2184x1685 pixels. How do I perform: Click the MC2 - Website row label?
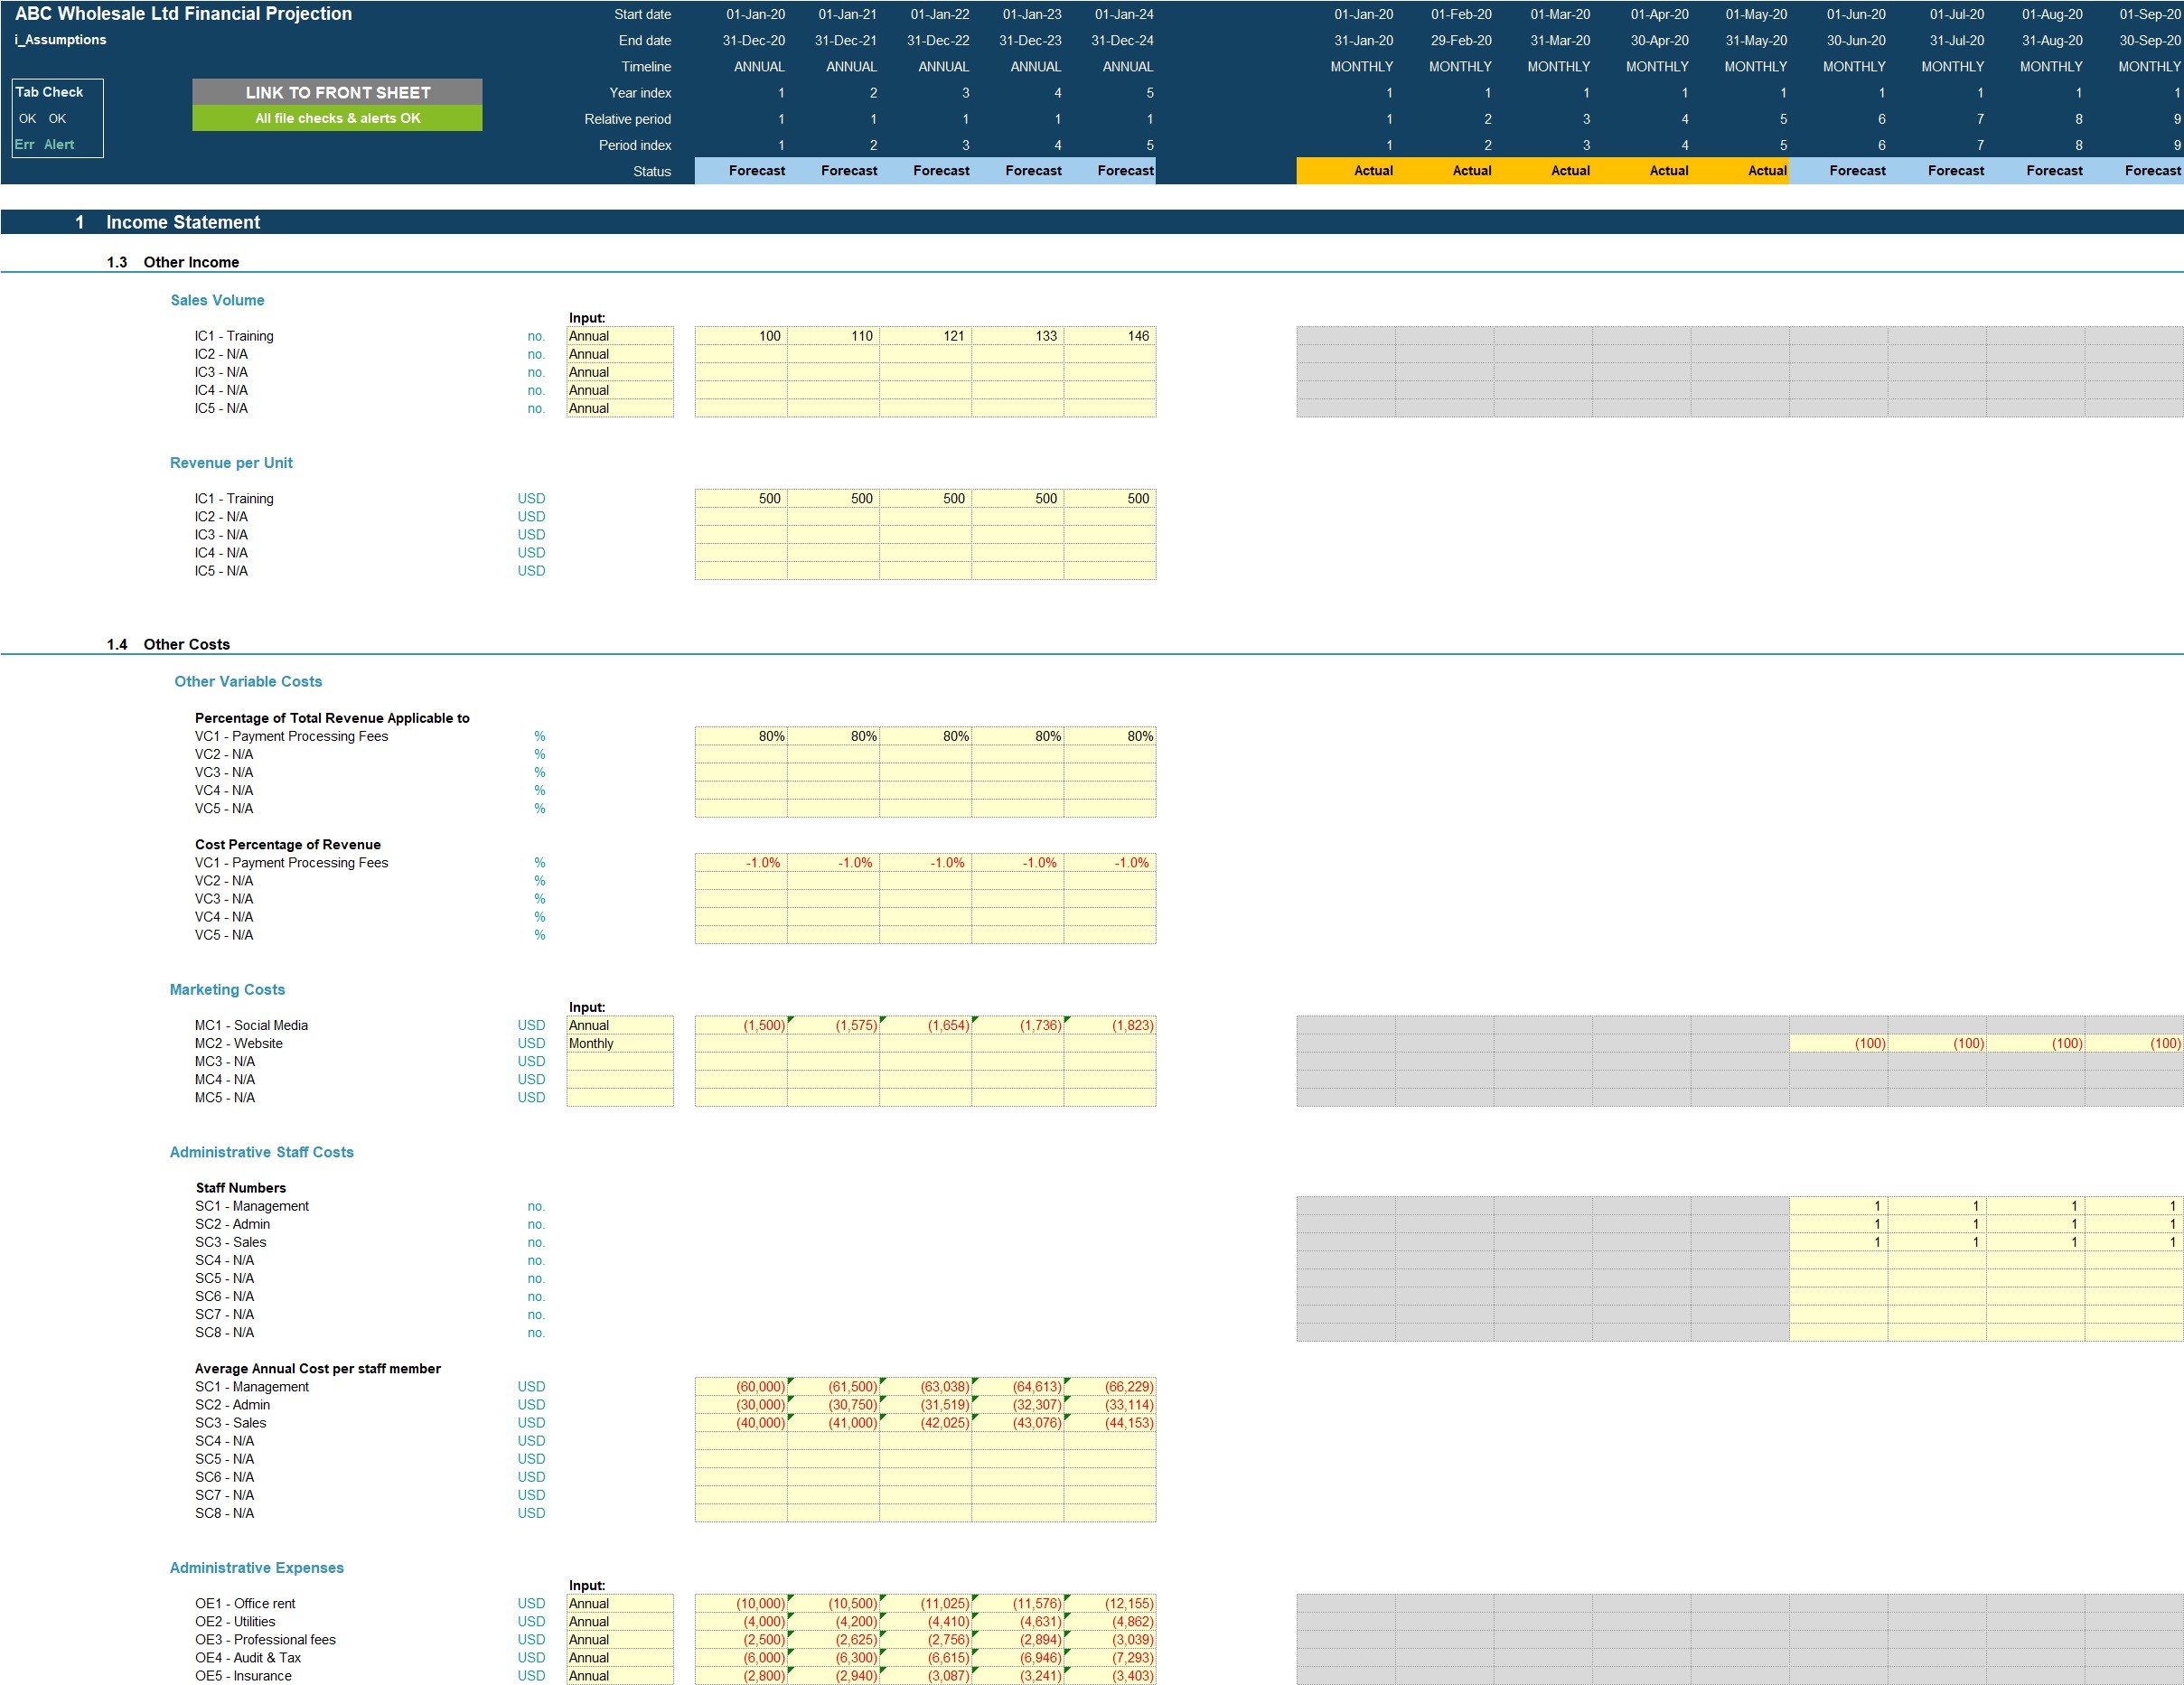coord(238,1043)
